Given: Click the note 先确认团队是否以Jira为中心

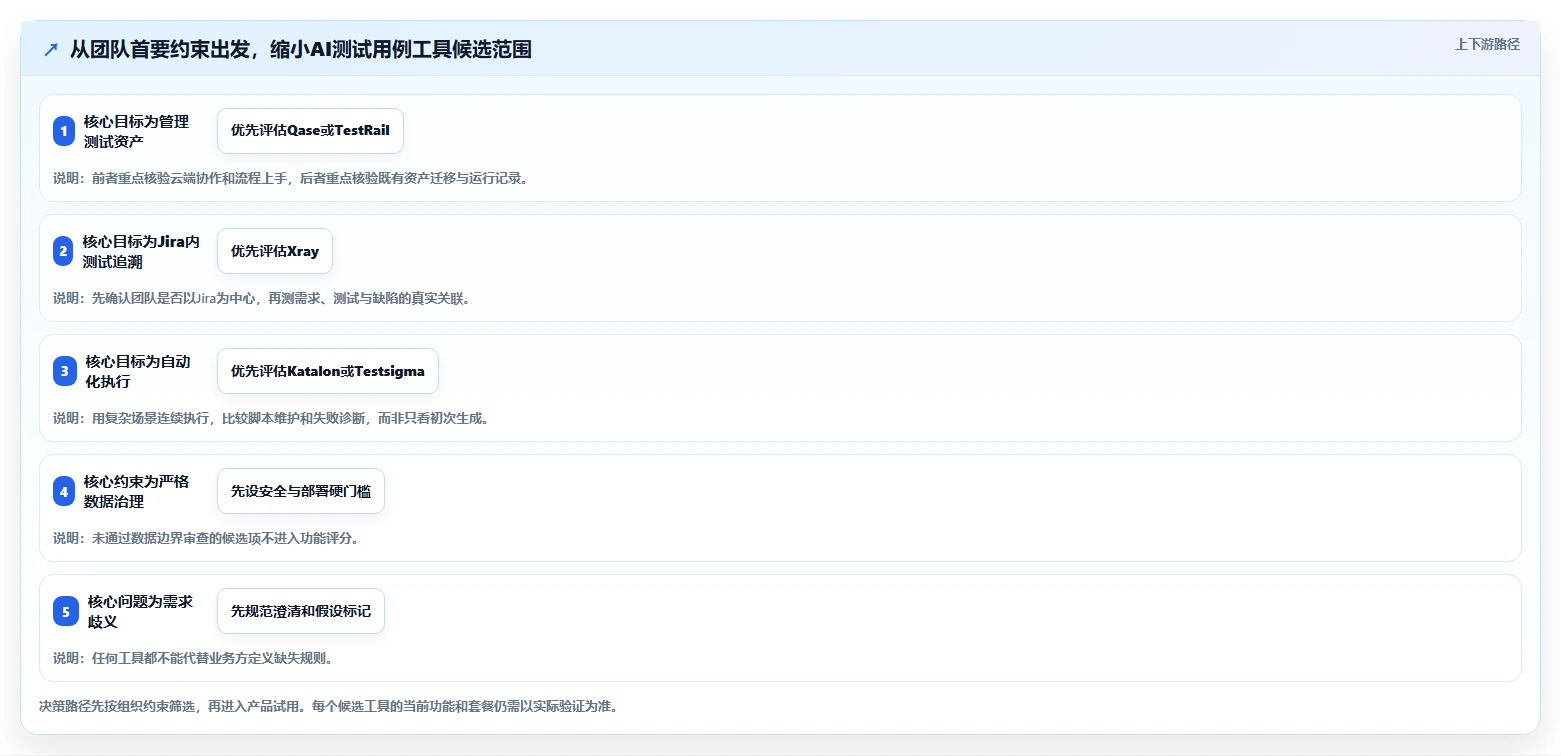Looking at the screenshot, I should (261, 298).
